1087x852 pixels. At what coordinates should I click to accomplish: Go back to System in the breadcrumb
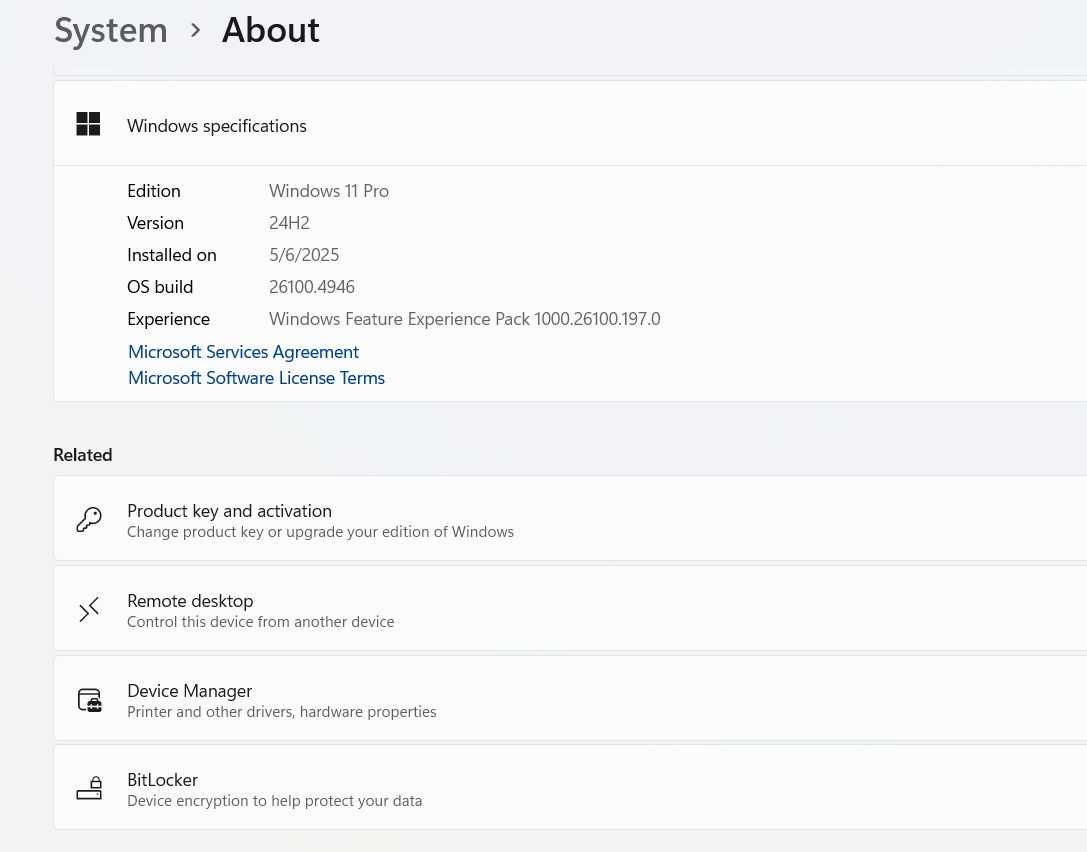pos(111,31)
